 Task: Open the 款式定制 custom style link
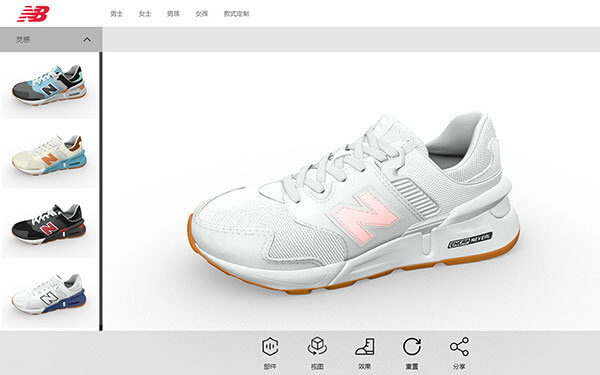(236, 14)
